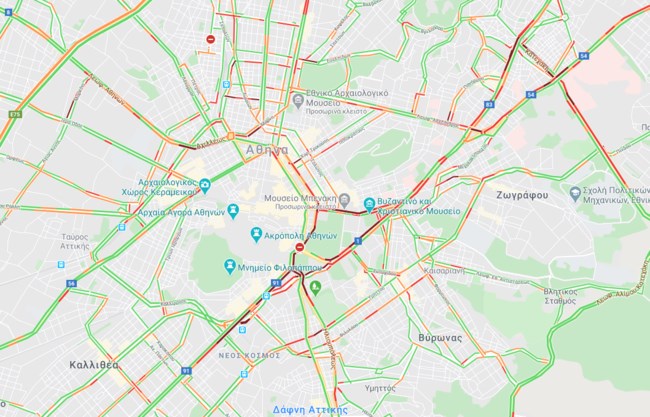Click the School of Civil Engineering marker
650x417 pixels.
pos(575,193)
